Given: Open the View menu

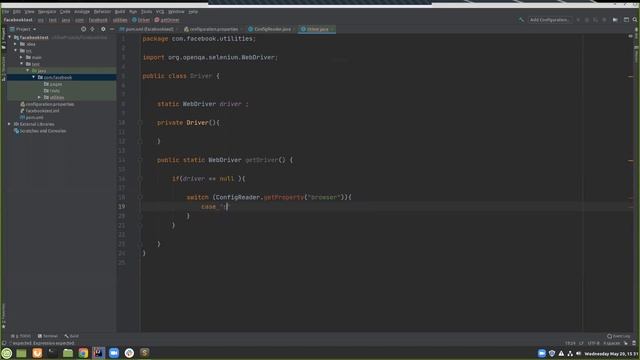Looking at the screenshot, I should (x=29, y=11).
